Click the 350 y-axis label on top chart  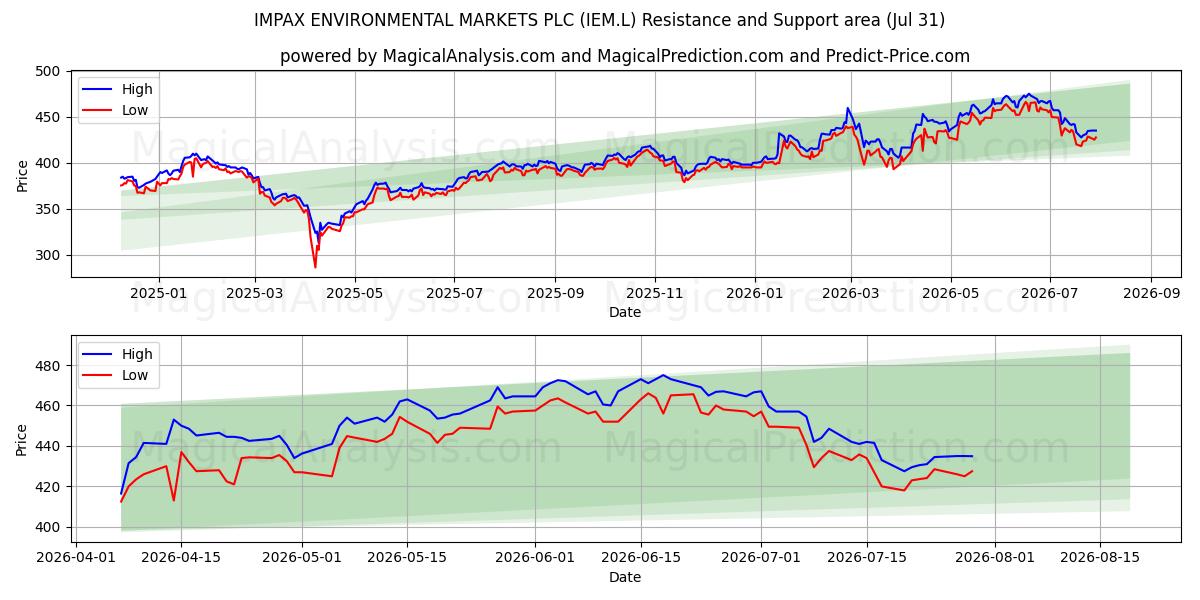[x=49, y=210]
